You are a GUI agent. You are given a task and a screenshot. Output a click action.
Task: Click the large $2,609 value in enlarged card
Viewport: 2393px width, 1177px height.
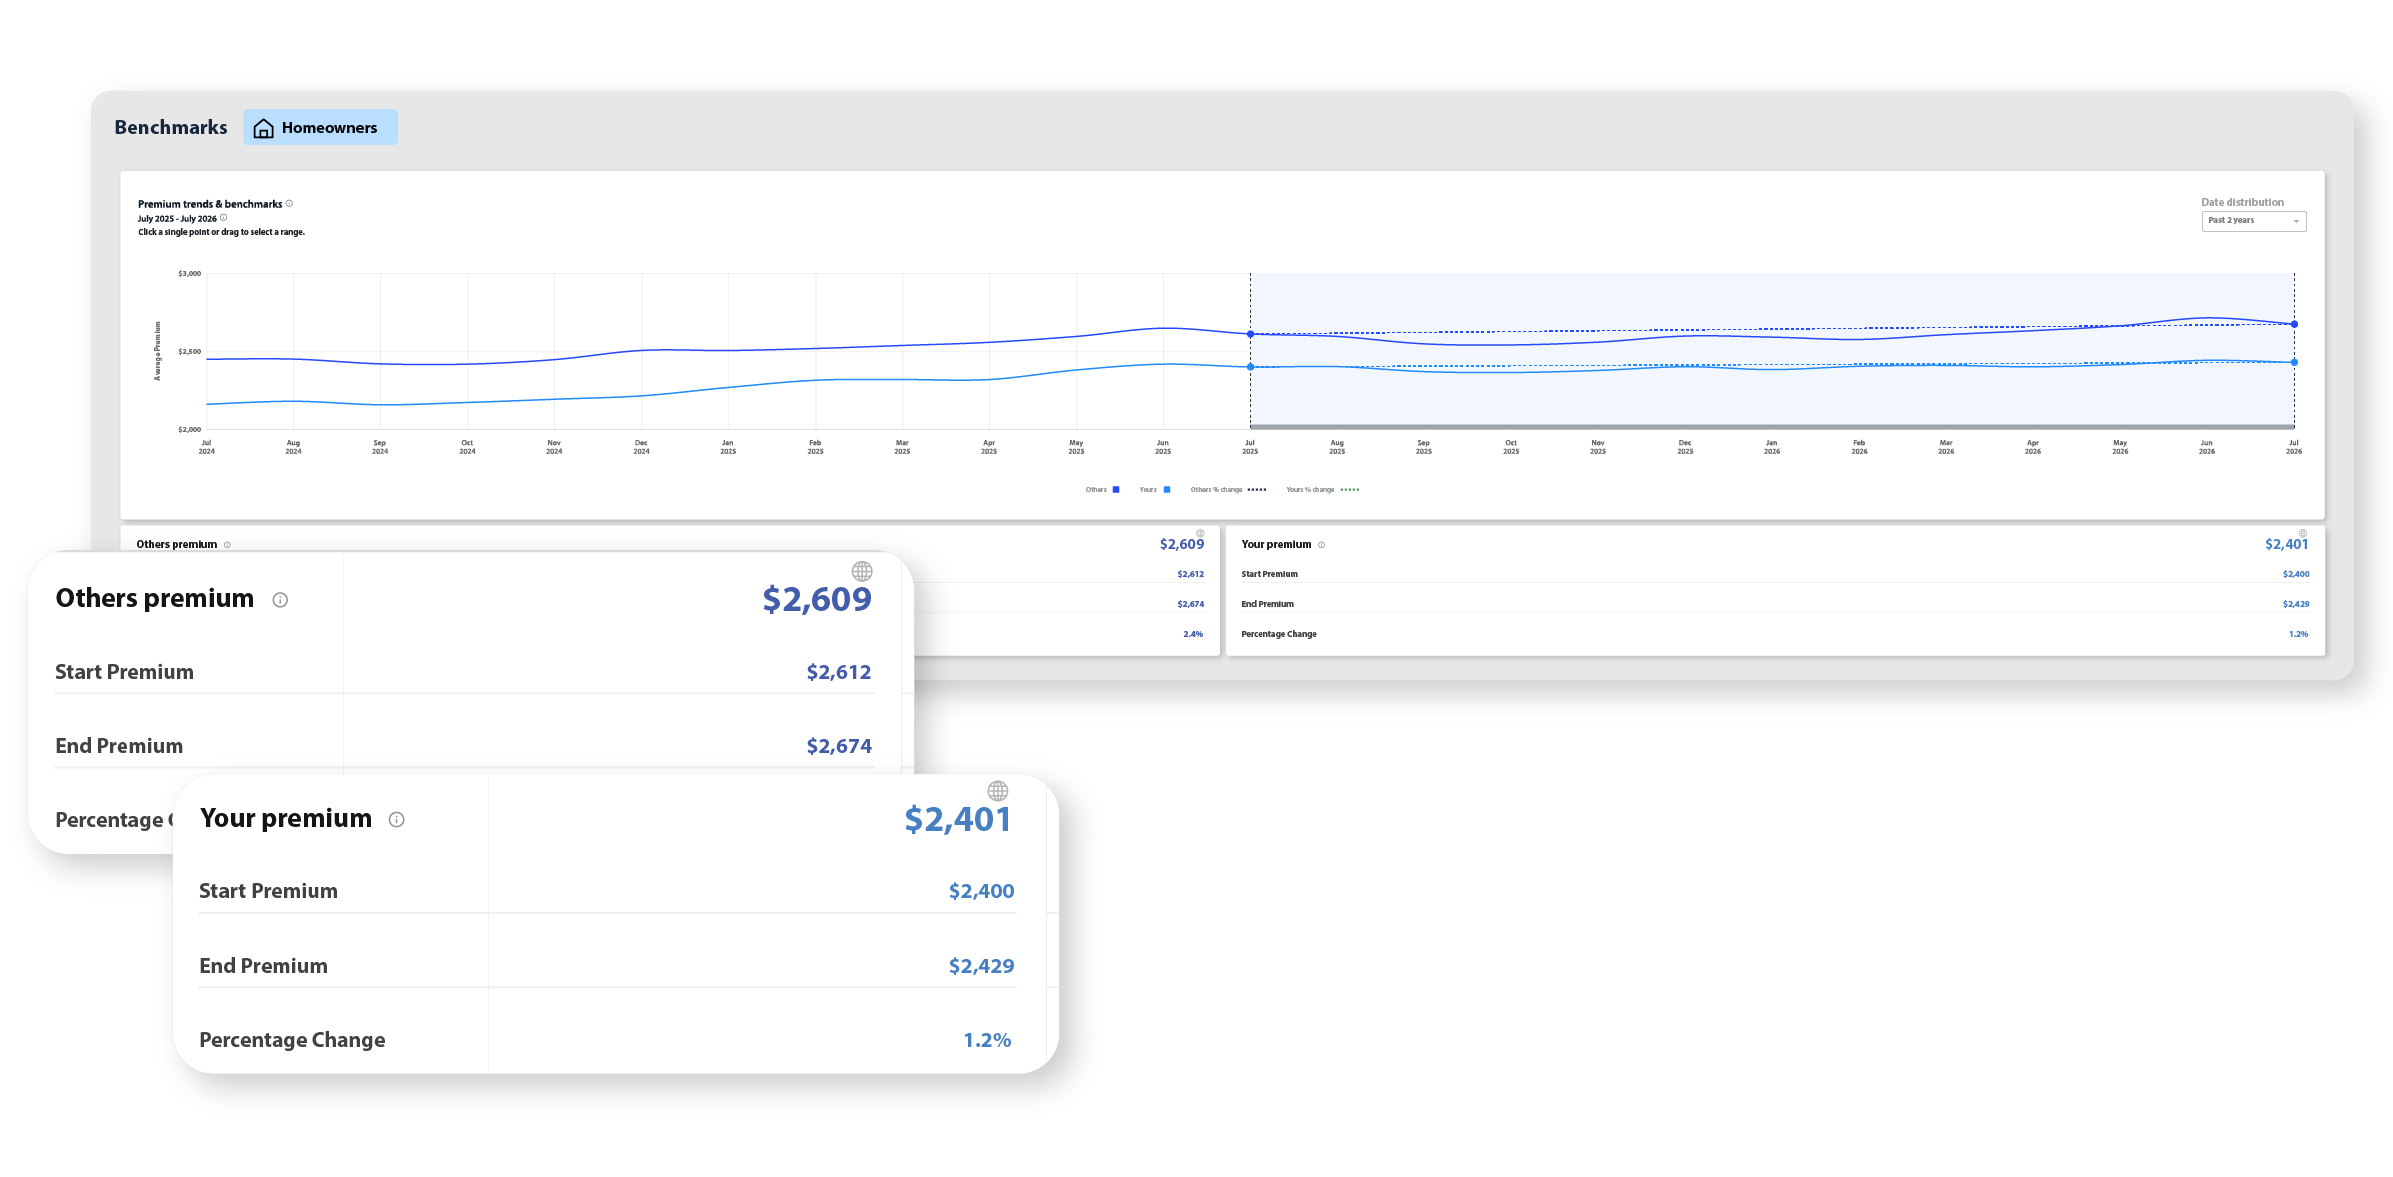(817, 599)
